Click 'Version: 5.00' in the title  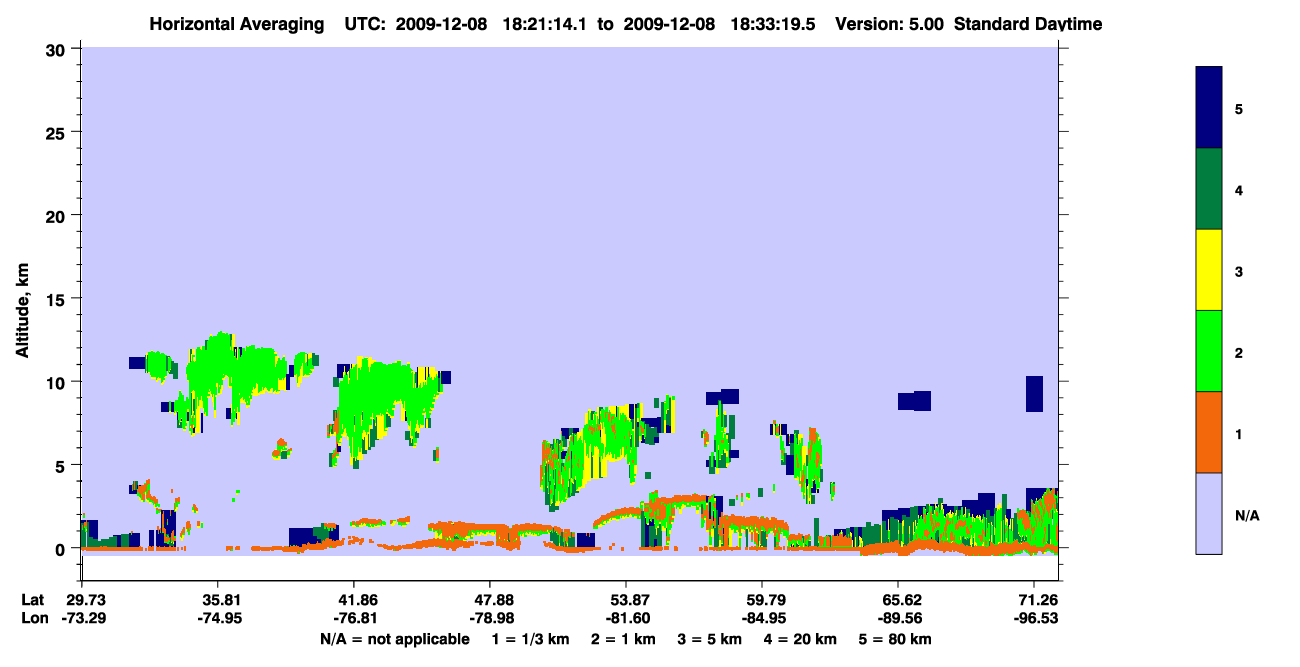(889, 24)
